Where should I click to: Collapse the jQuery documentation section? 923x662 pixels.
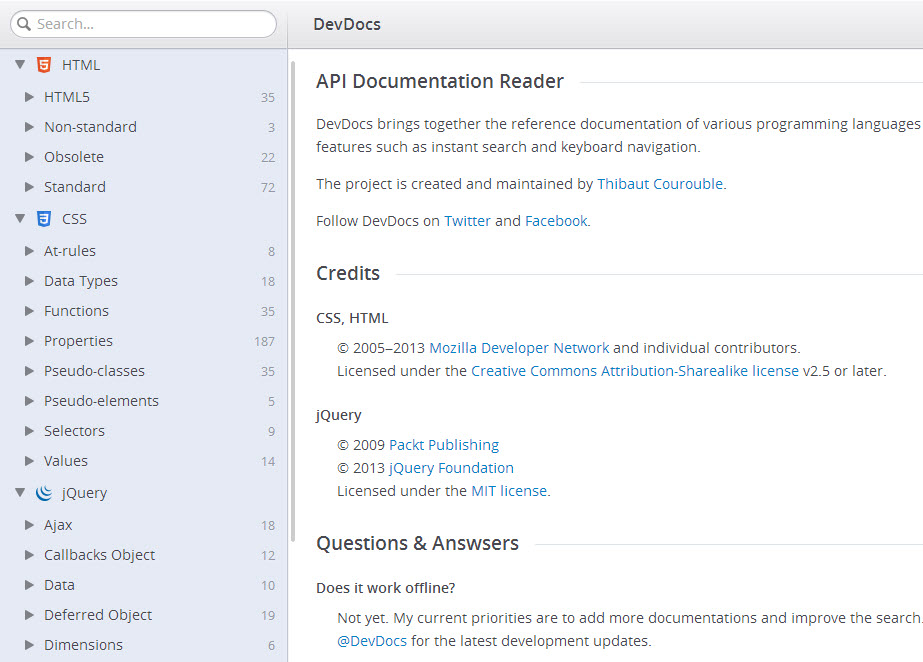coord(20,493)
